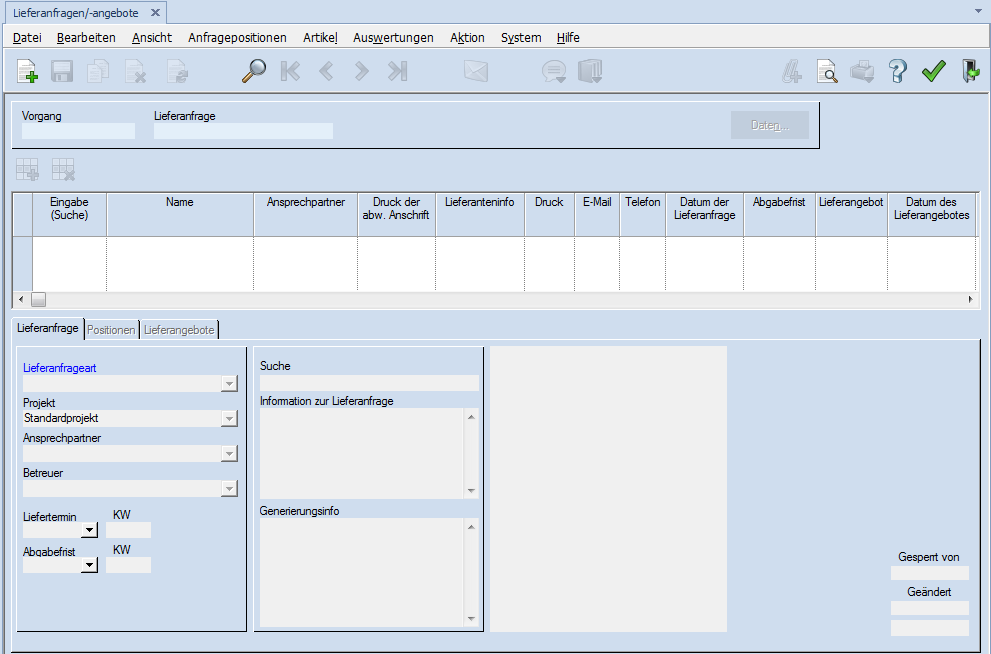Click the green checkmark confirm icon

pyautogui.click(x=933, y=72)
